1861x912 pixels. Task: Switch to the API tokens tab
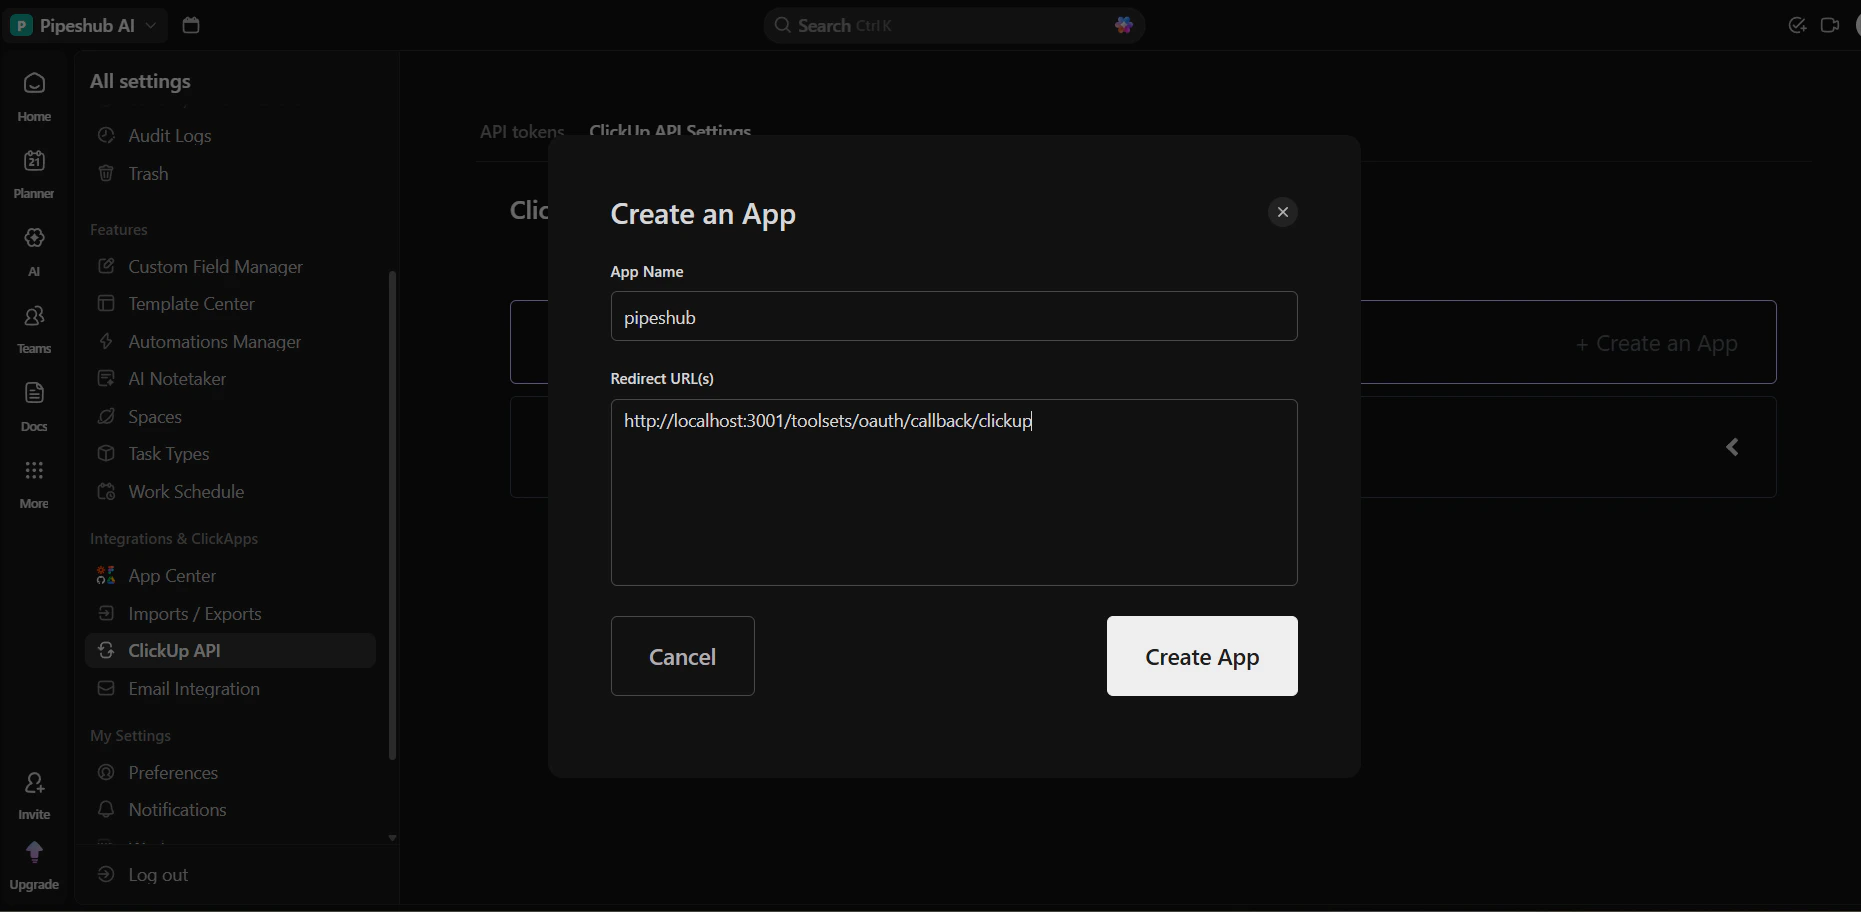(521, 131)
